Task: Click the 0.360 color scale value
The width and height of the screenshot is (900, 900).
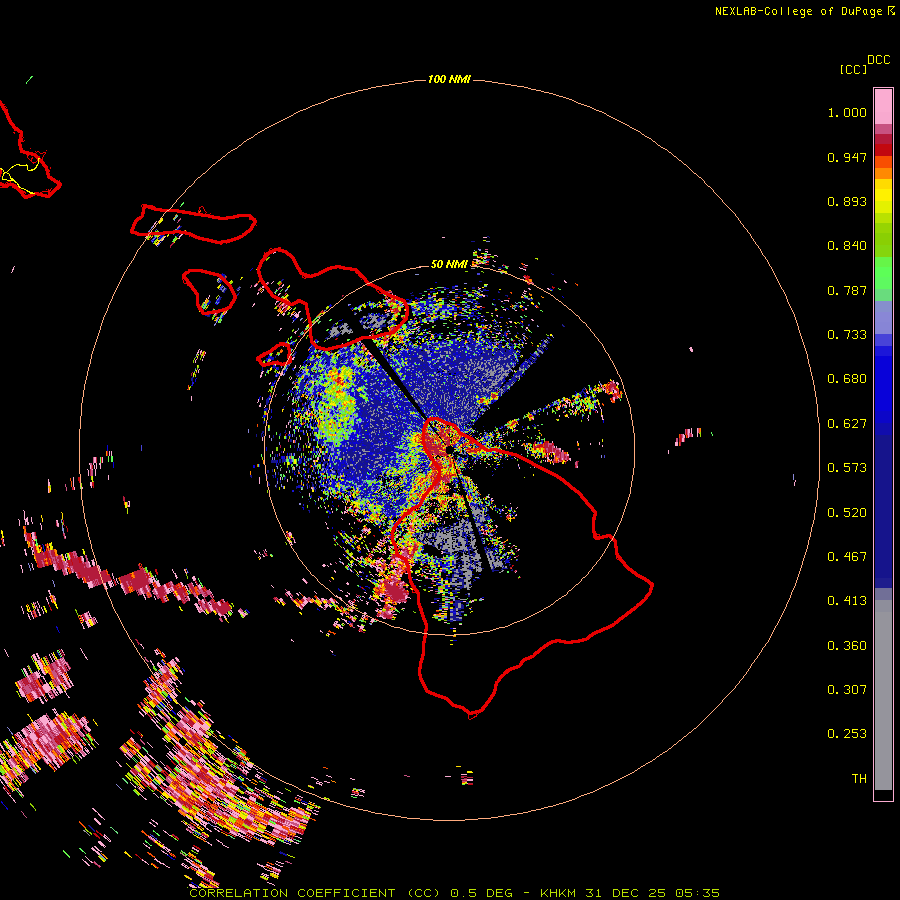Action: (x=847, y=646)
